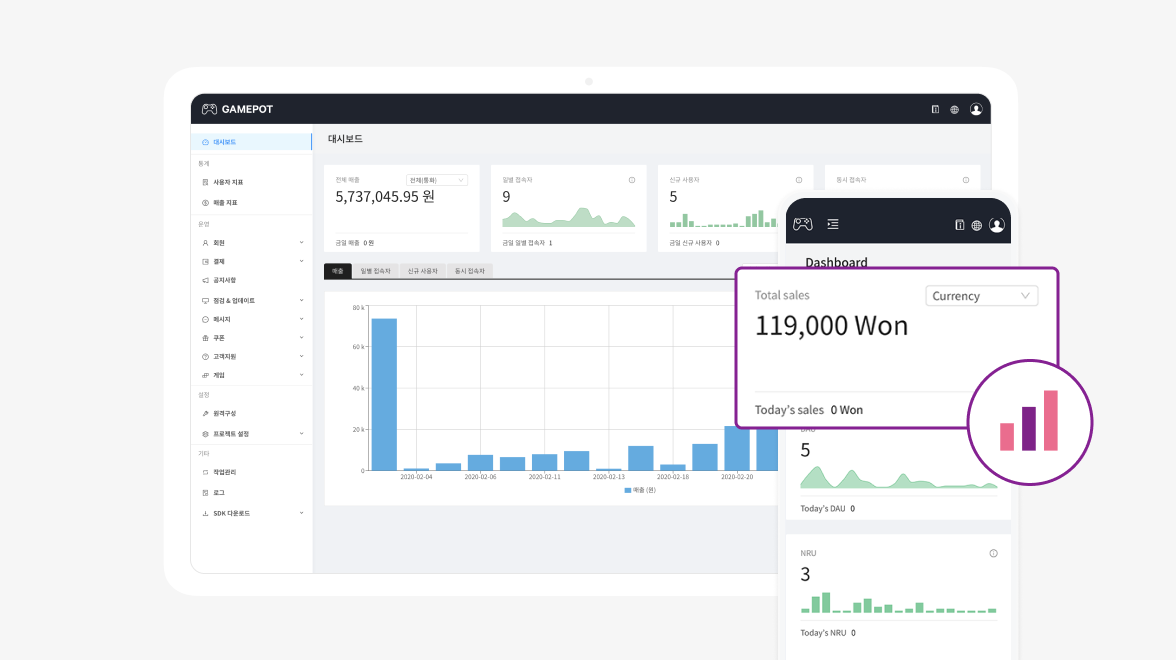The width and height of the screenshot is (1176, 660).
Task: Click the info icon on NRU card
Action: click(993, 554)
